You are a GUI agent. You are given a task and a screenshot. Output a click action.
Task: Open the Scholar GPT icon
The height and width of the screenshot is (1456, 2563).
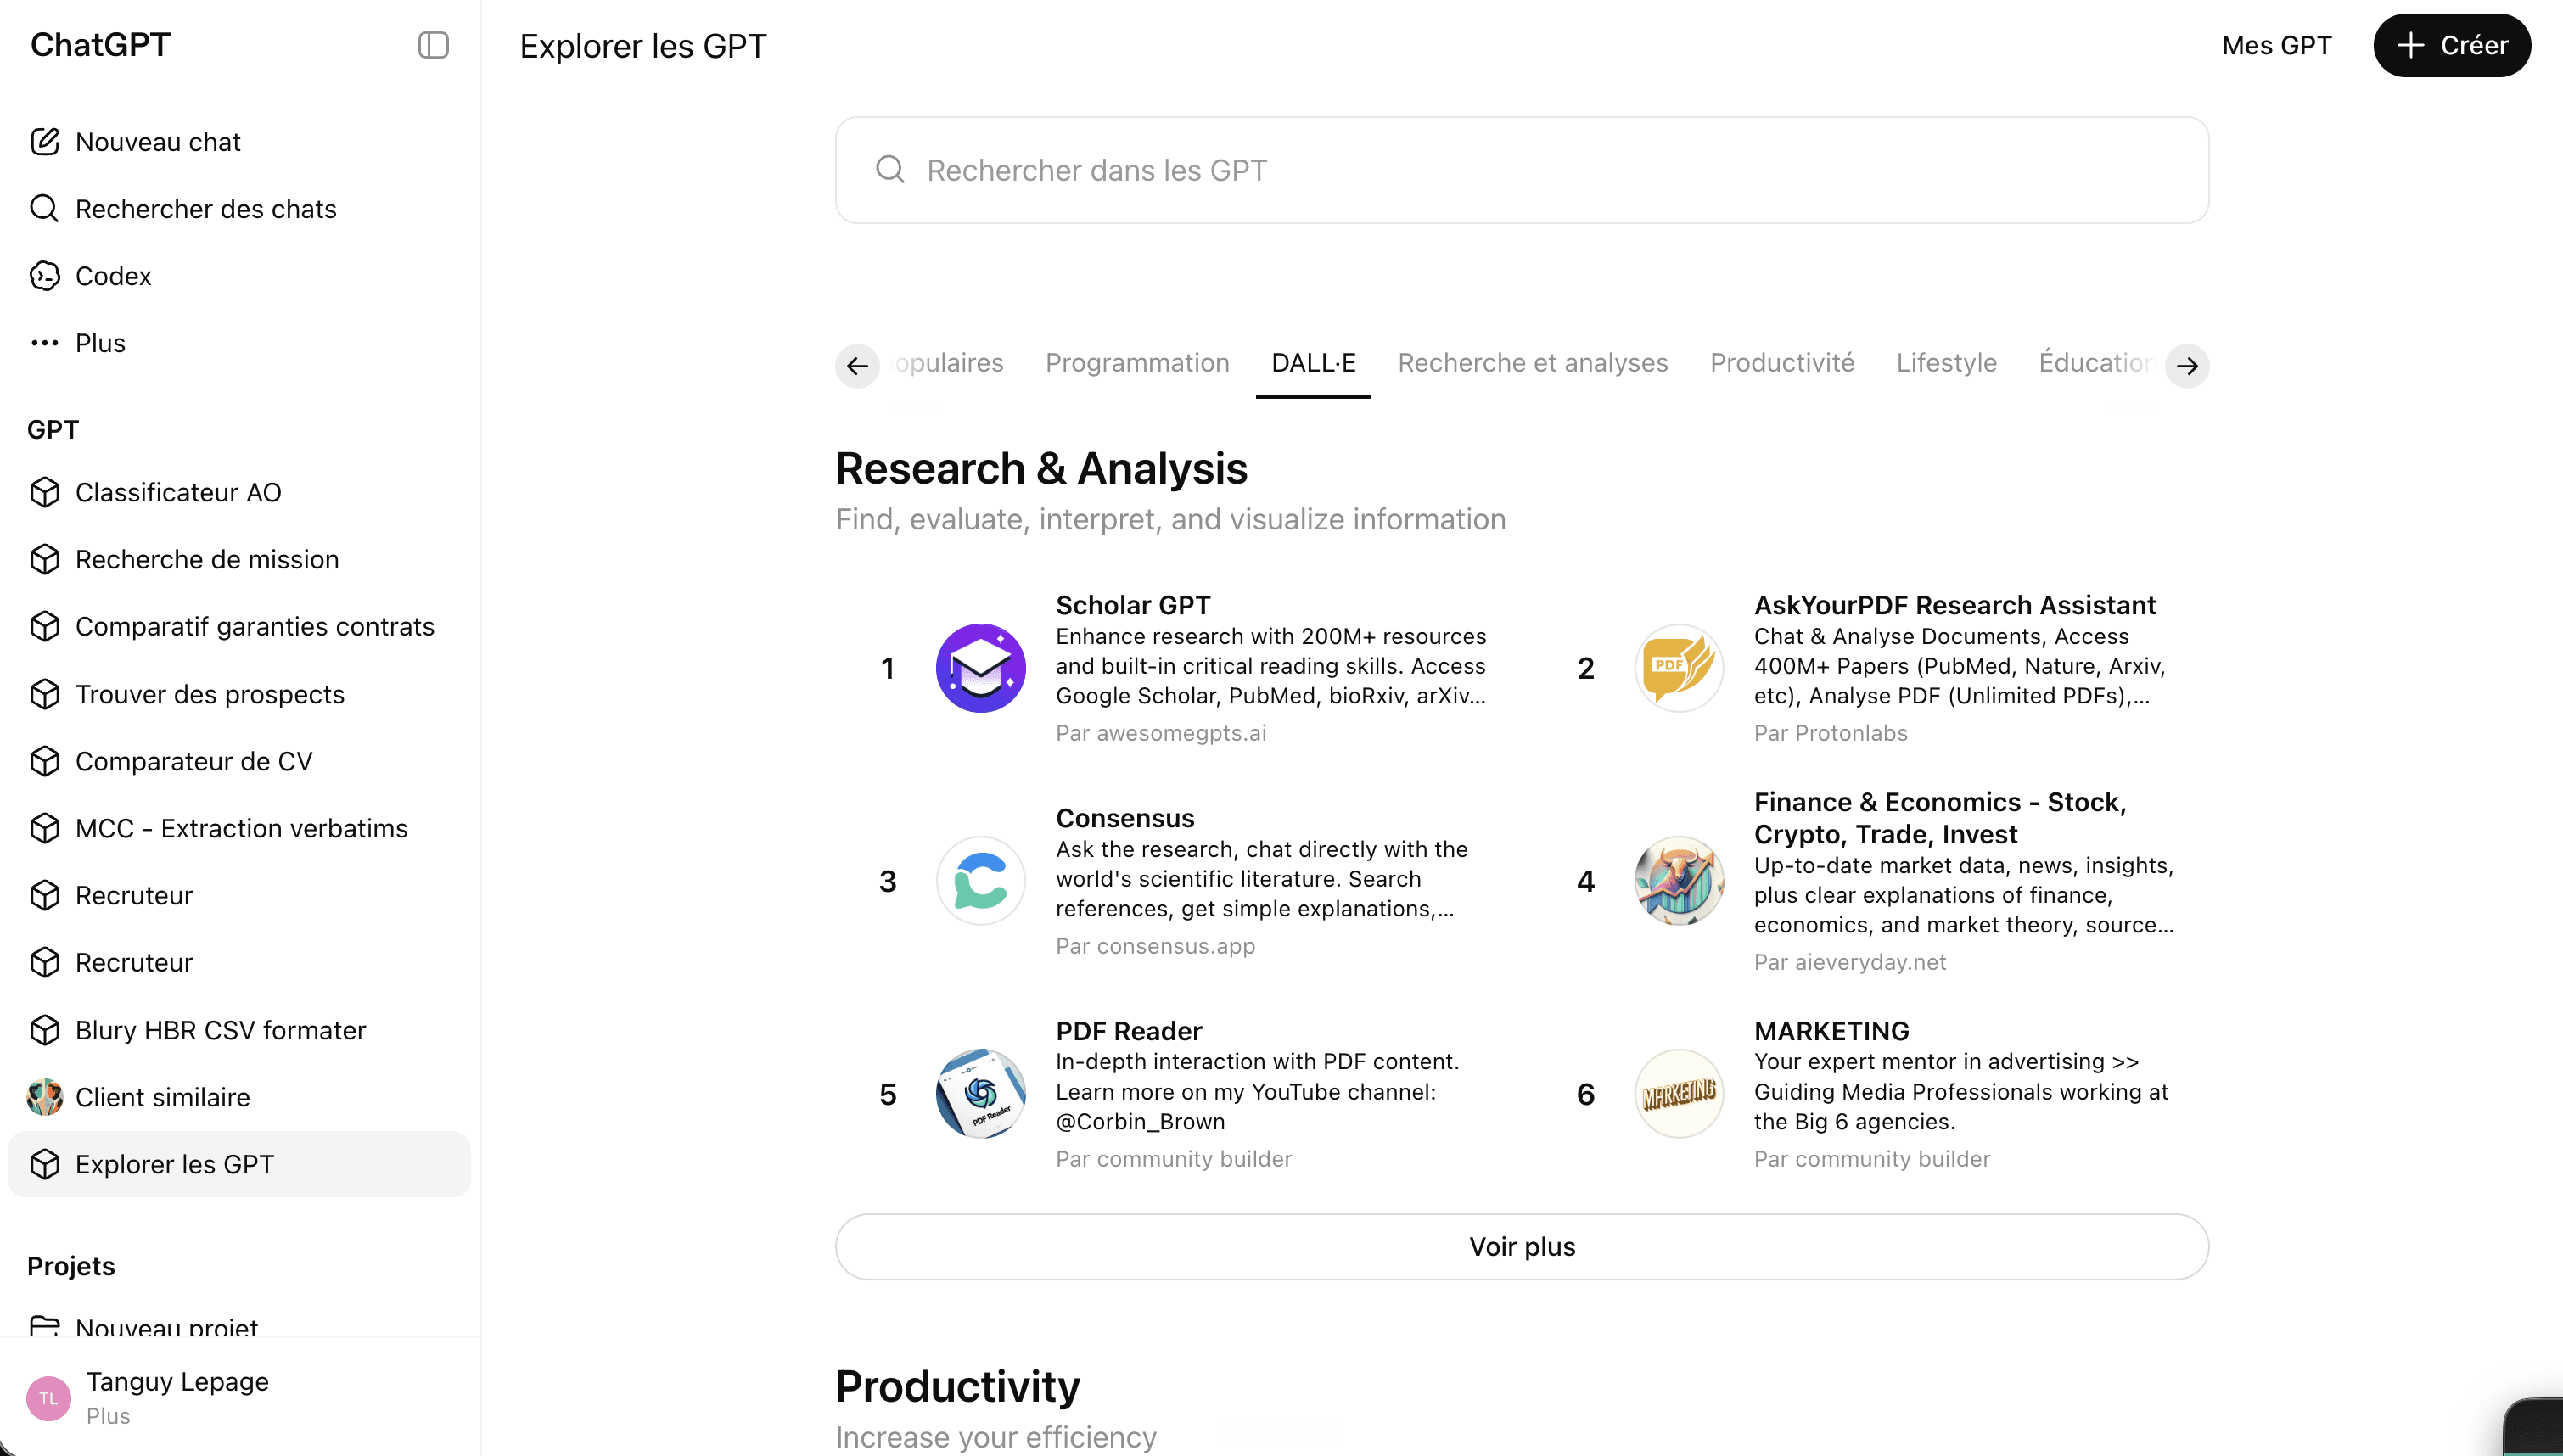pyautogui.click(x=980, y=668)
